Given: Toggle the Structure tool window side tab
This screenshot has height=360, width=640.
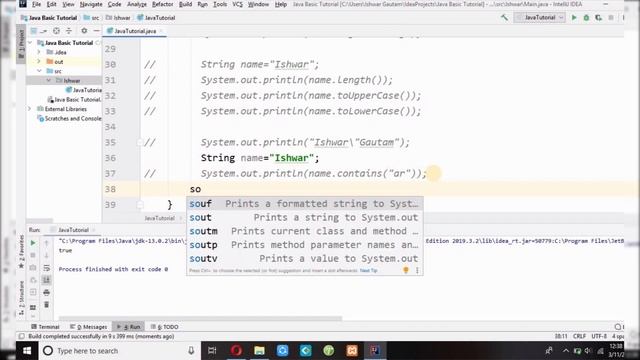Looking at the screenshot, I should [x=21, y=298].
